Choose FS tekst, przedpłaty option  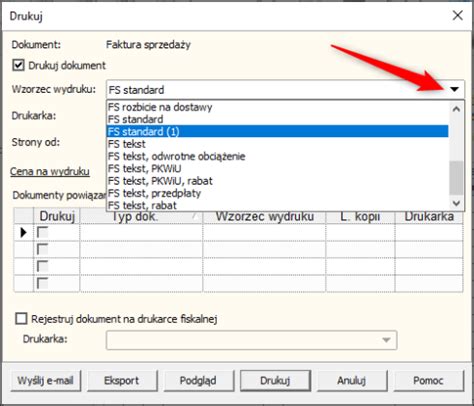[x=277, y=193]
